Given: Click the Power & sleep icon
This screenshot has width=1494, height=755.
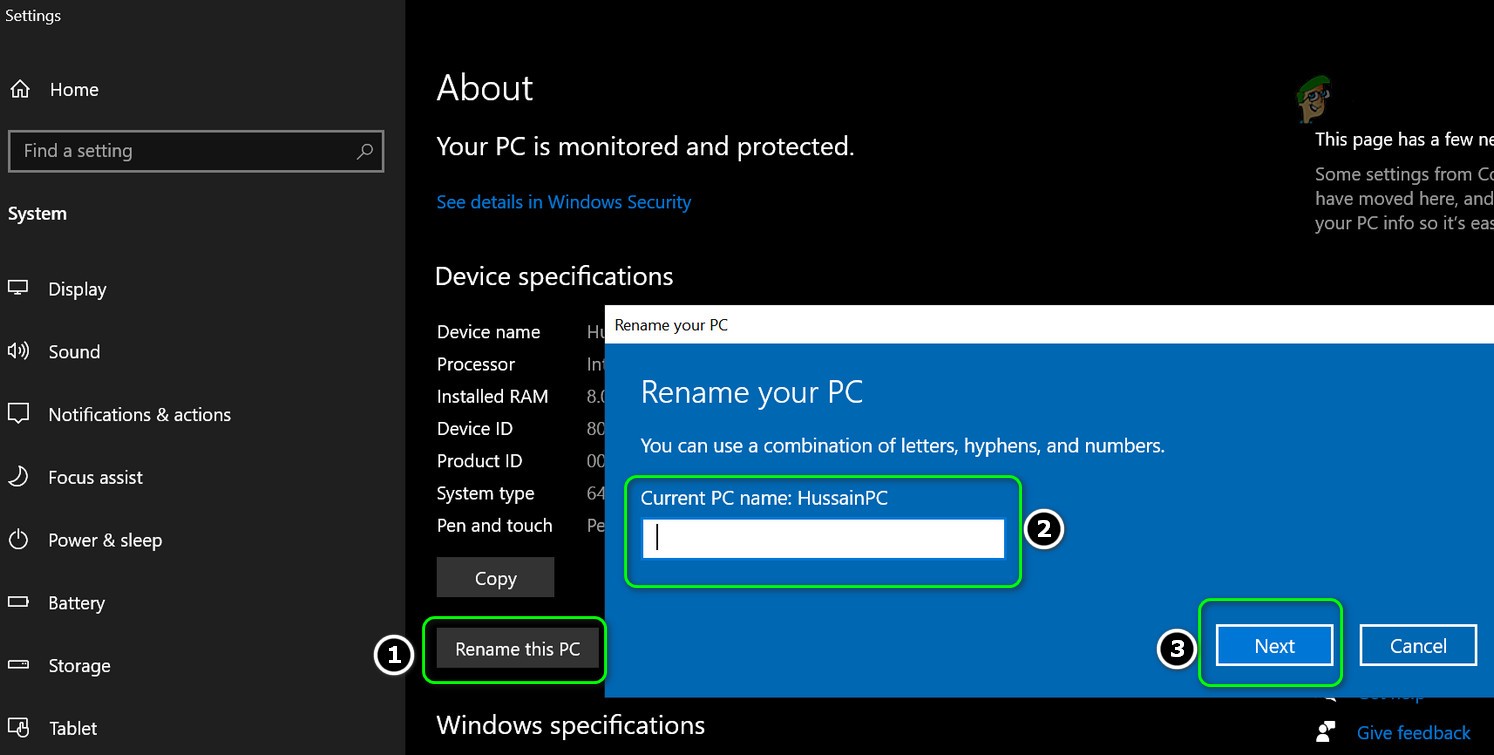Looking at the screenshot, I should pyautogui.click(x=18, y=540).
